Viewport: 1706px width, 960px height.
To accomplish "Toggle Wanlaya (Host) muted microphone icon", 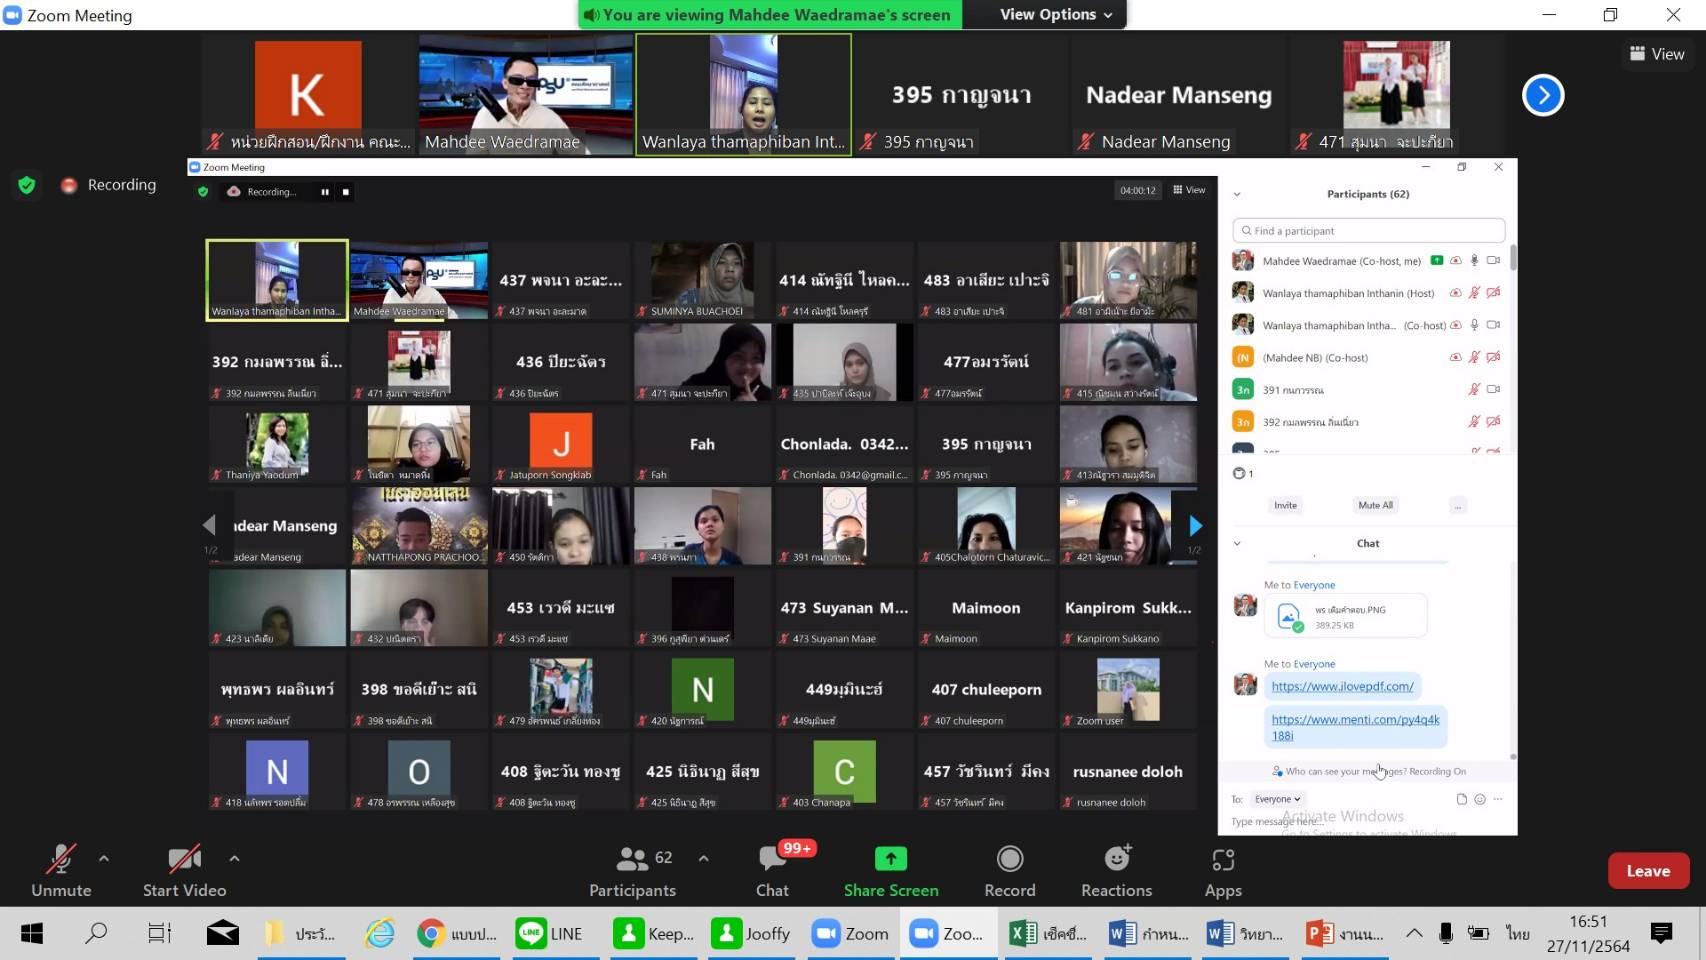I will click(x=1474, y=293).
